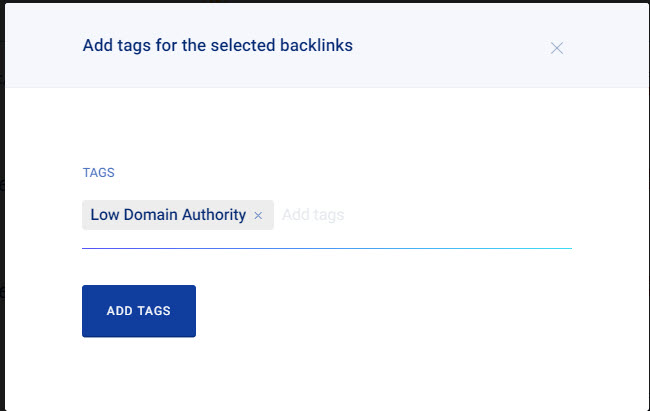Click the small x beside Low Domain Authority

pyautogui.click(x=258, y=215)
